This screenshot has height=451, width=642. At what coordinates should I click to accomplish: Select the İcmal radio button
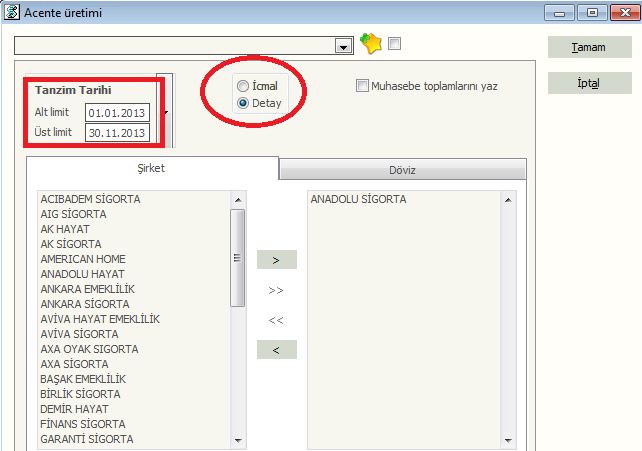point(243,86)
